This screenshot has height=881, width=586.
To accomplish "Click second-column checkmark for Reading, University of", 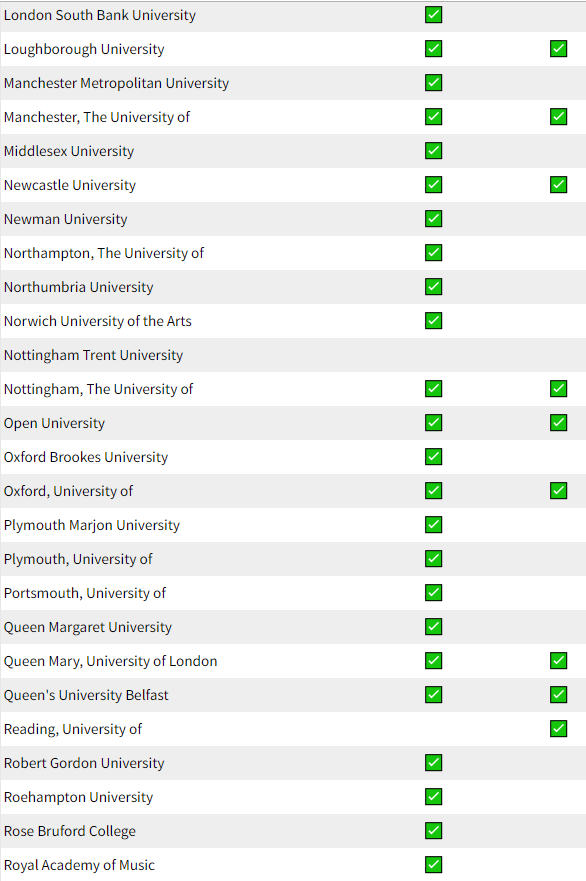I will coord(558,729).
